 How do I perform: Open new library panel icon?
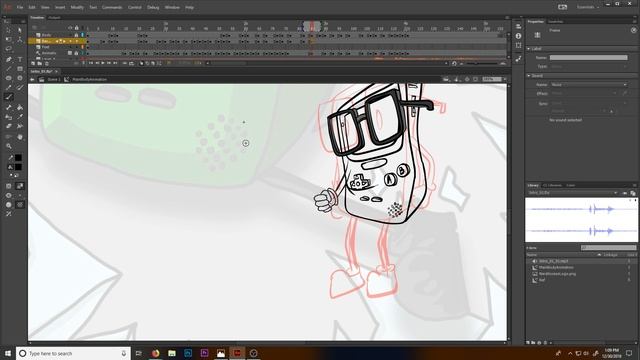633,193
